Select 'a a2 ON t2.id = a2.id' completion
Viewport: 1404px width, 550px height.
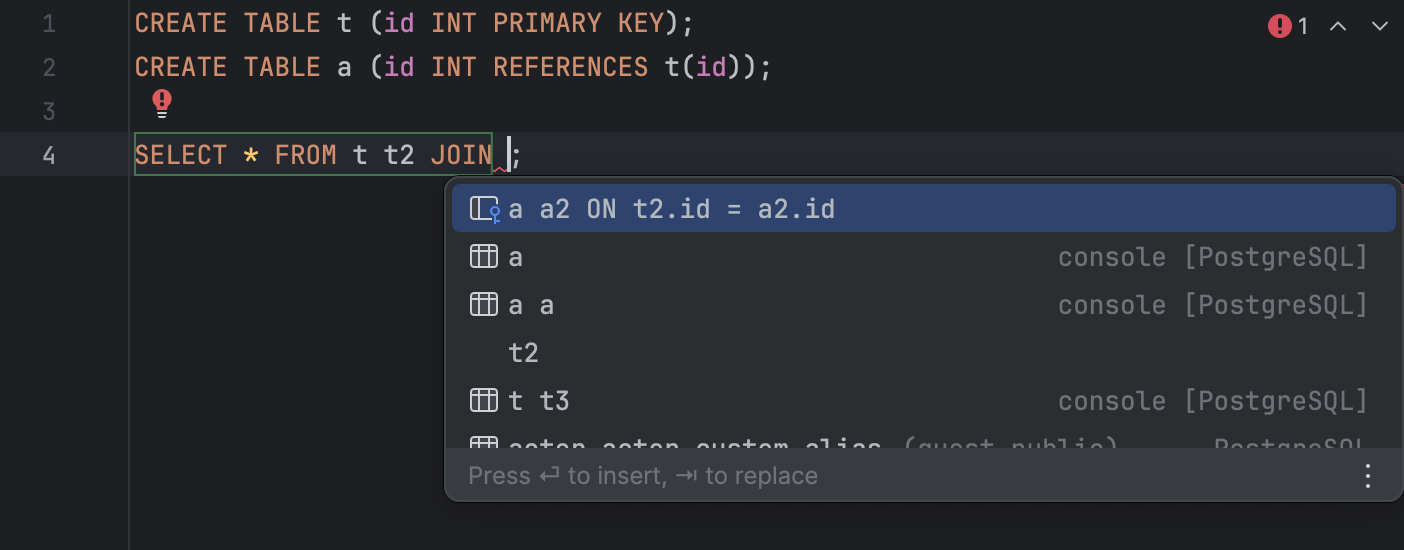671,209
